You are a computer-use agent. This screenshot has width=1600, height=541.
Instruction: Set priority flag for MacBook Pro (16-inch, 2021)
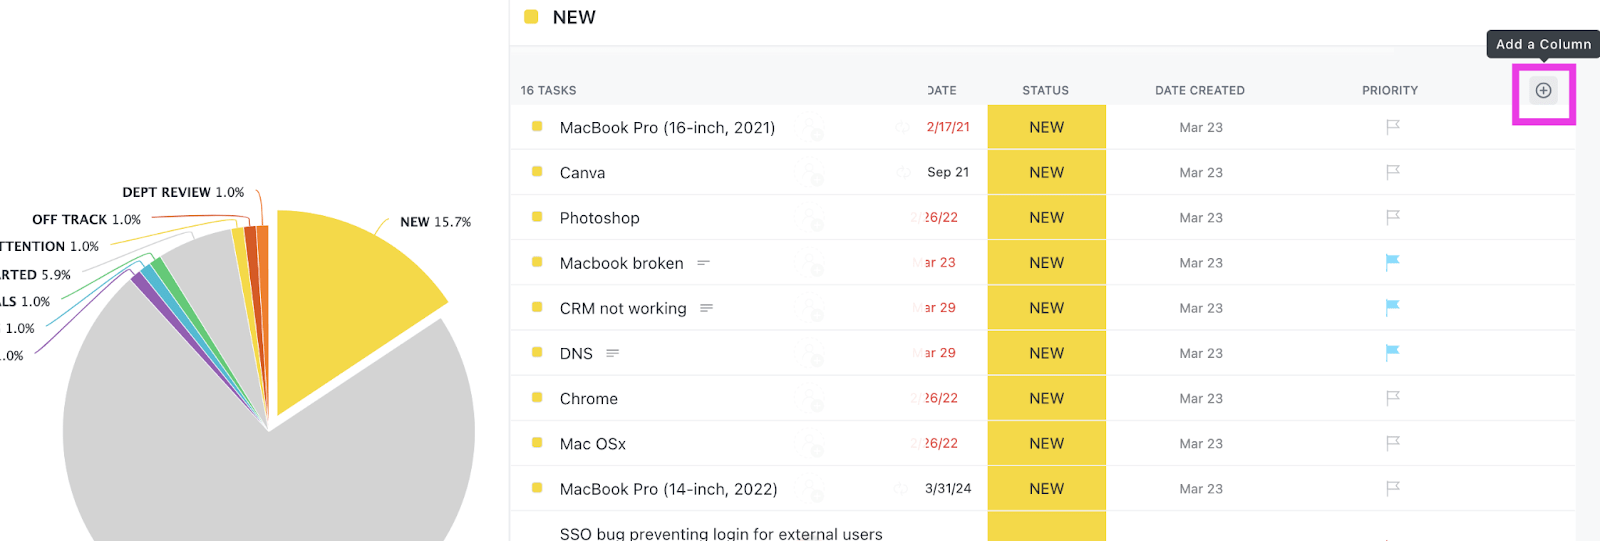(1392, 127)
